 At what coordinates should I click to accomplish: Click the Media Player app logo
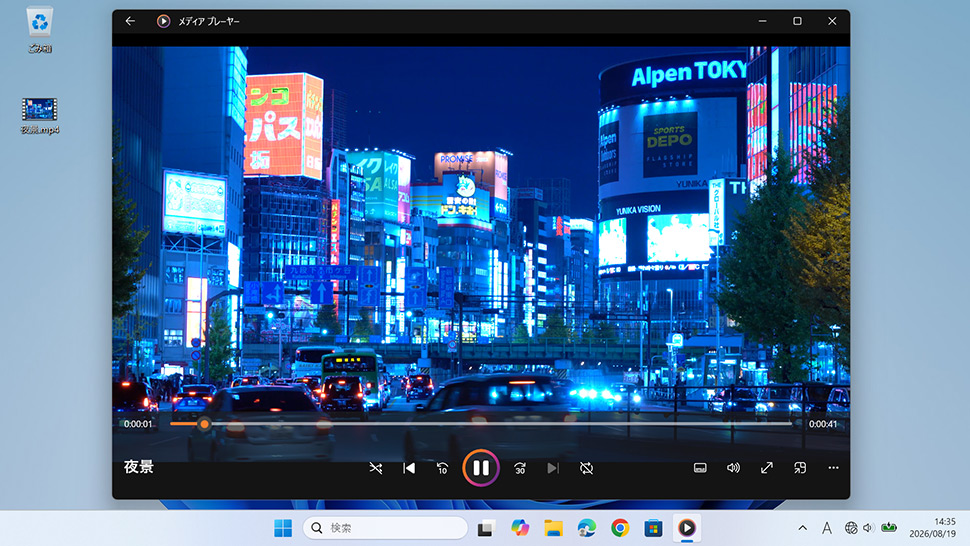[163, 21]
